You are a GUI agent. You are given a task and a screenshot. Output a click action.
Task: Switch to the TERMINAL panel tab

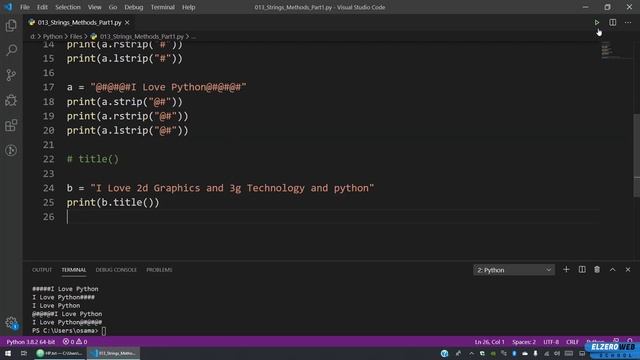coord(73,270)
